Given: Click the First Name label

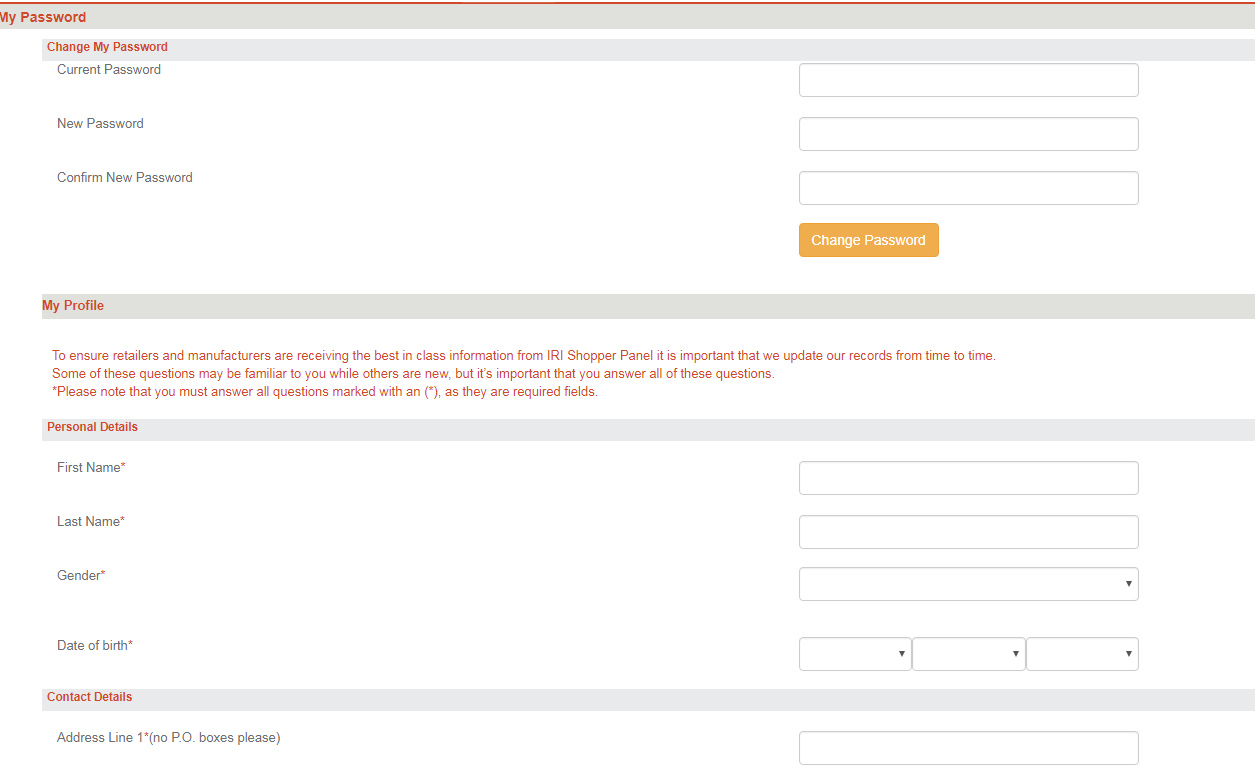Looking at the screenshot, I should (x=90, y=468).
